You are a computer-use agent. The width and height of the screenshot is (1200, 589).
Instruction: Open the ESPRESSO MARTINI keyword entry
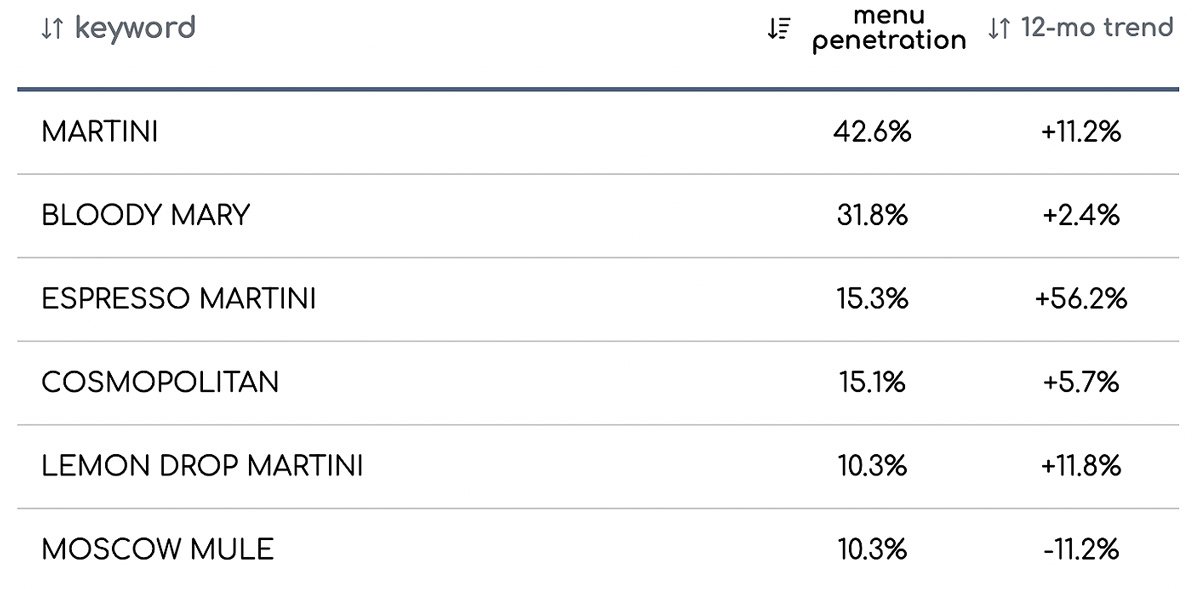pos(179,298)
